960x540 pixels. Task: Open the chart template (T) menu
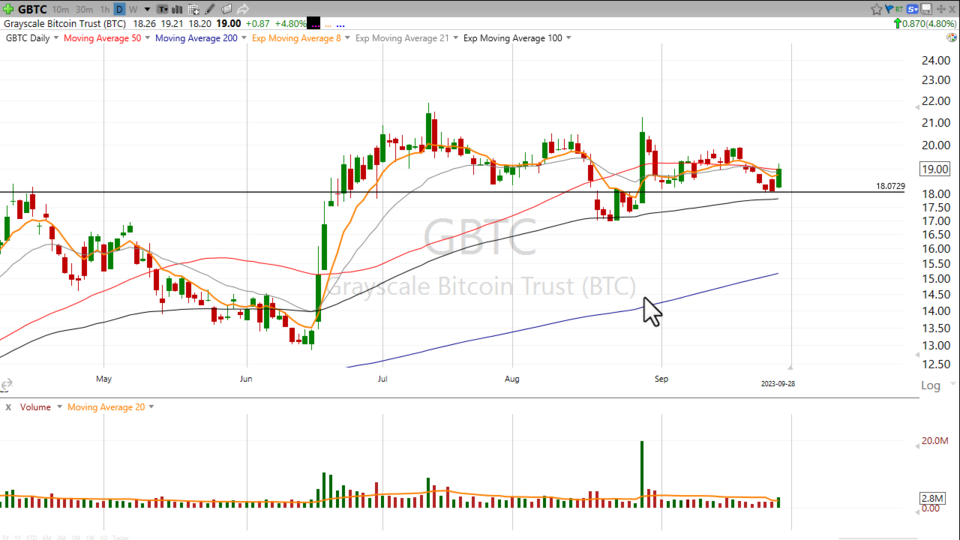(163, 9)
